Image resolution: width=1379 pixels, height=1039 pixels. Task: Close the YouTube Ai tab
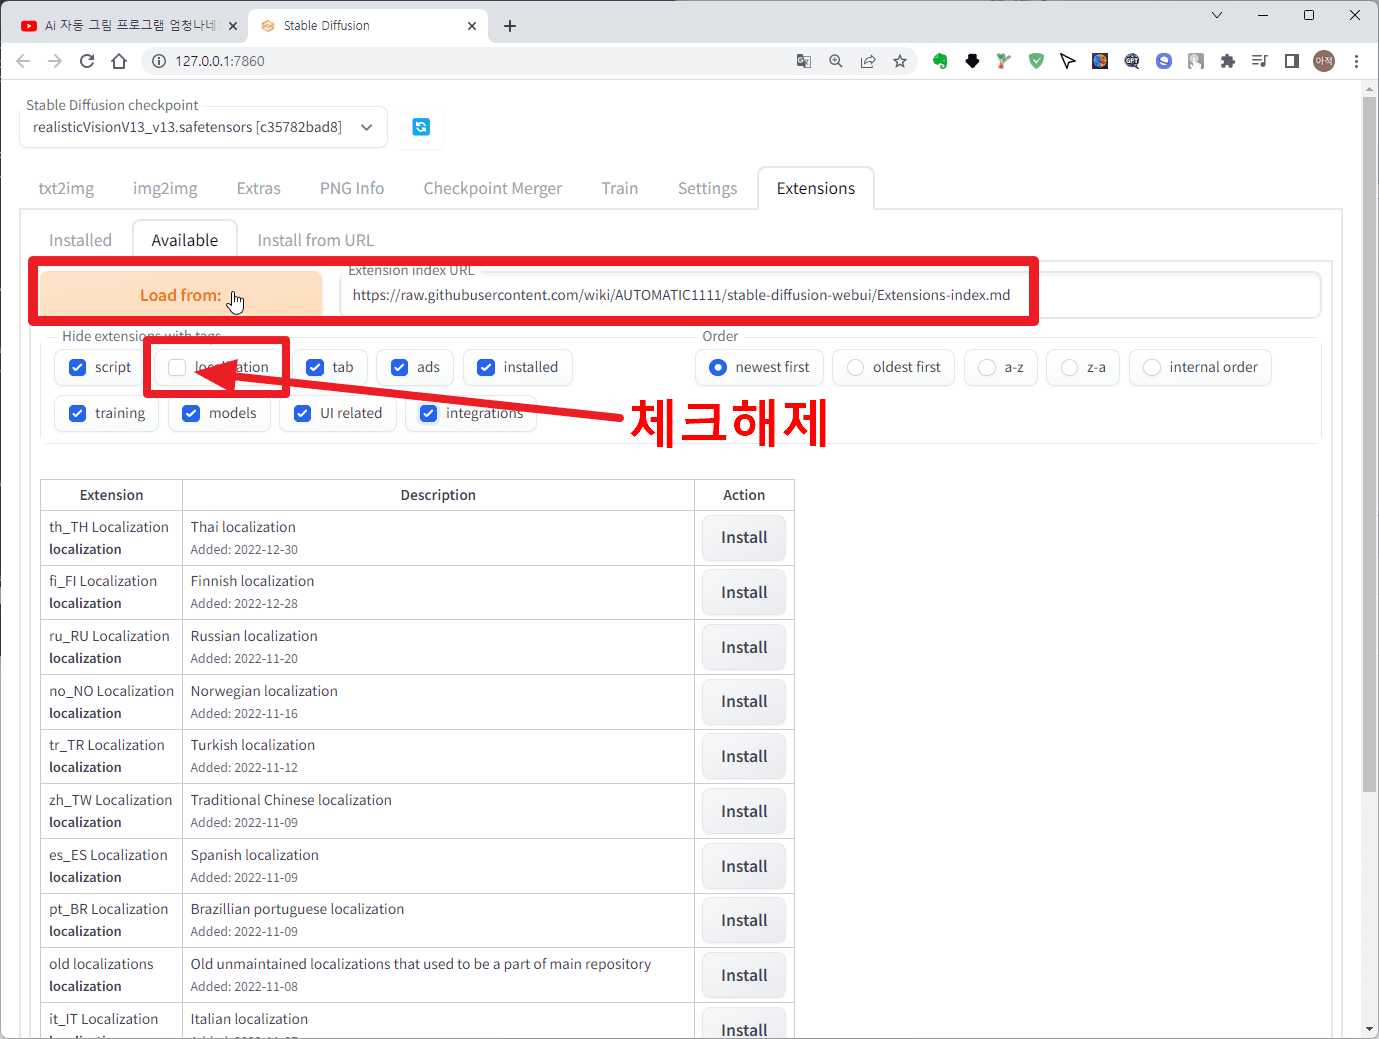coord(233,26)
